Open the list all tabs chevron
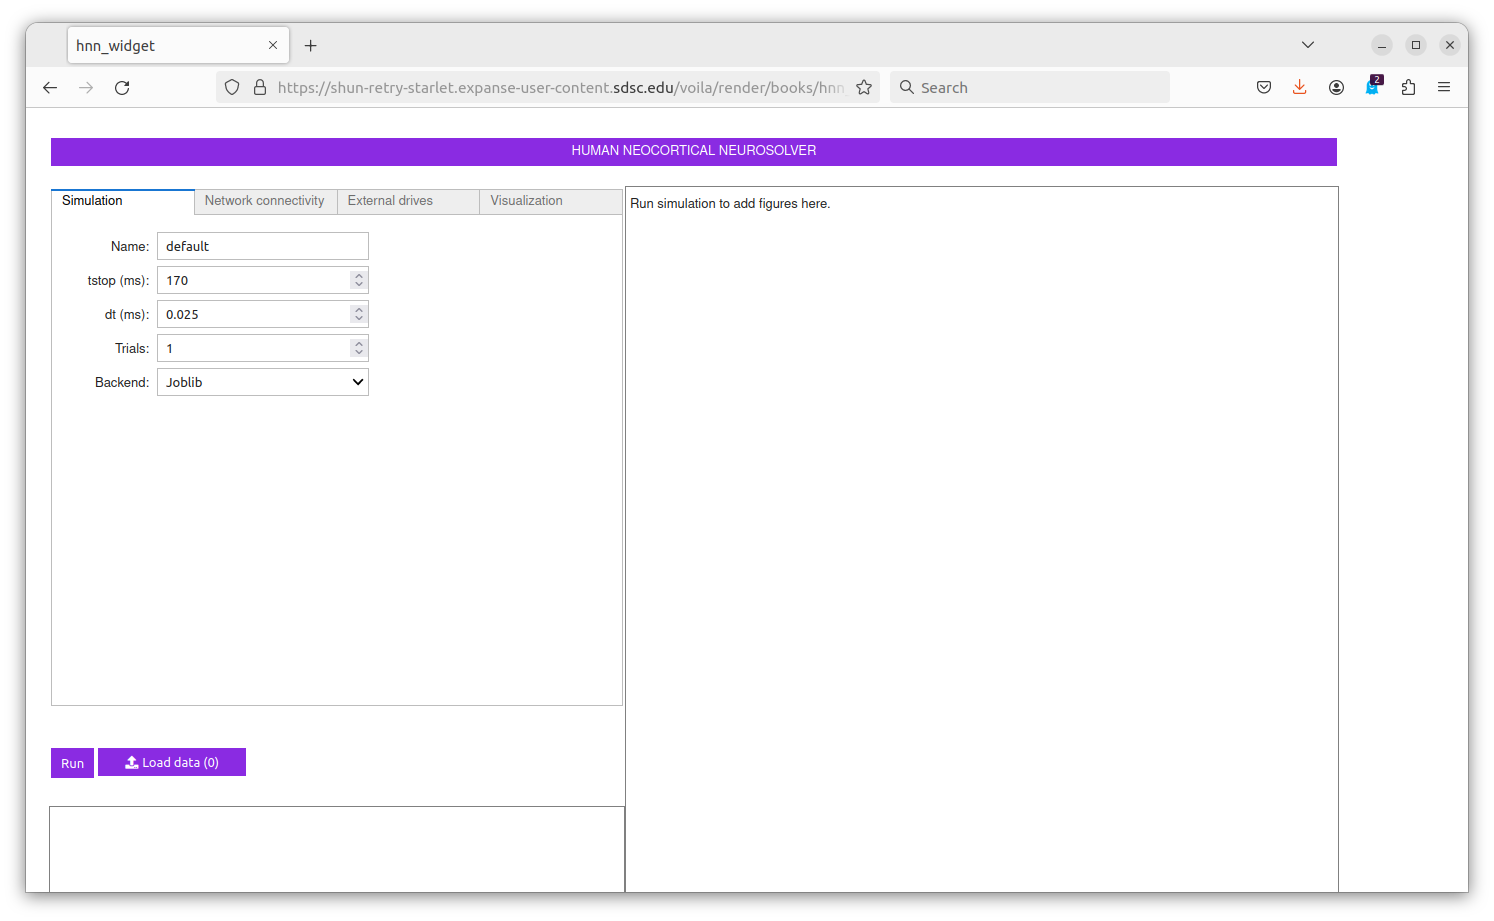 1307,45
